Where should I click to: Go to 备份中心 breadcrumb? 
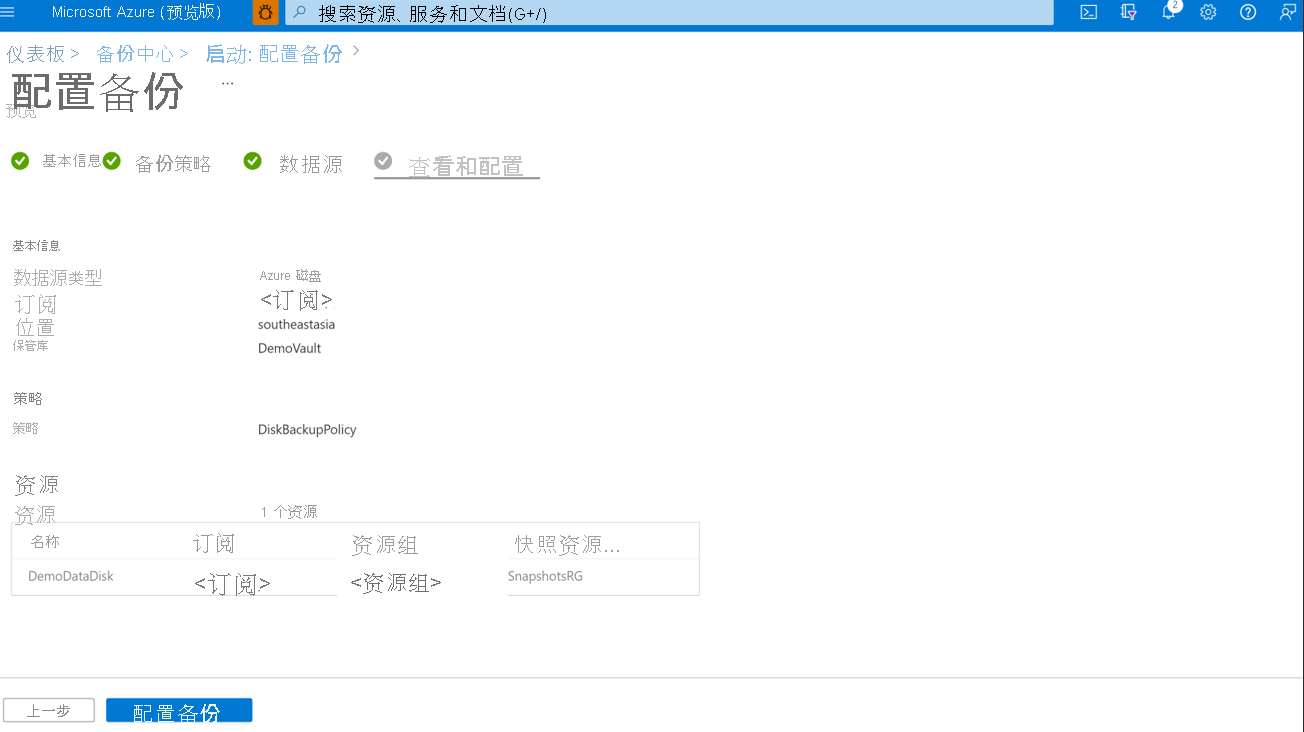[135, 54]
